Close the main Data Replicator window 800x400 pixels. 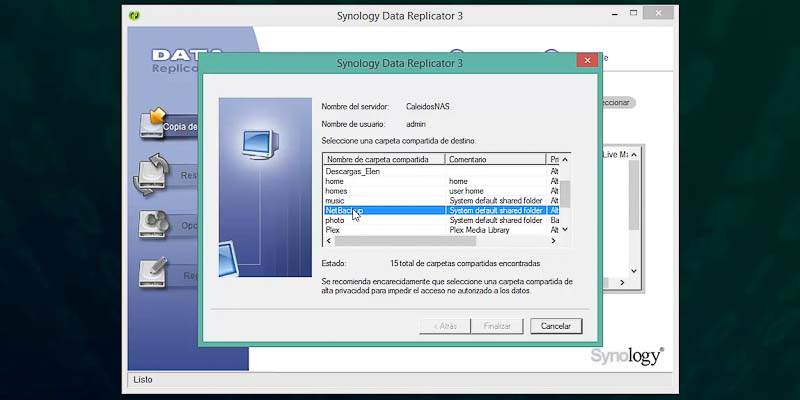click(658, 13)
